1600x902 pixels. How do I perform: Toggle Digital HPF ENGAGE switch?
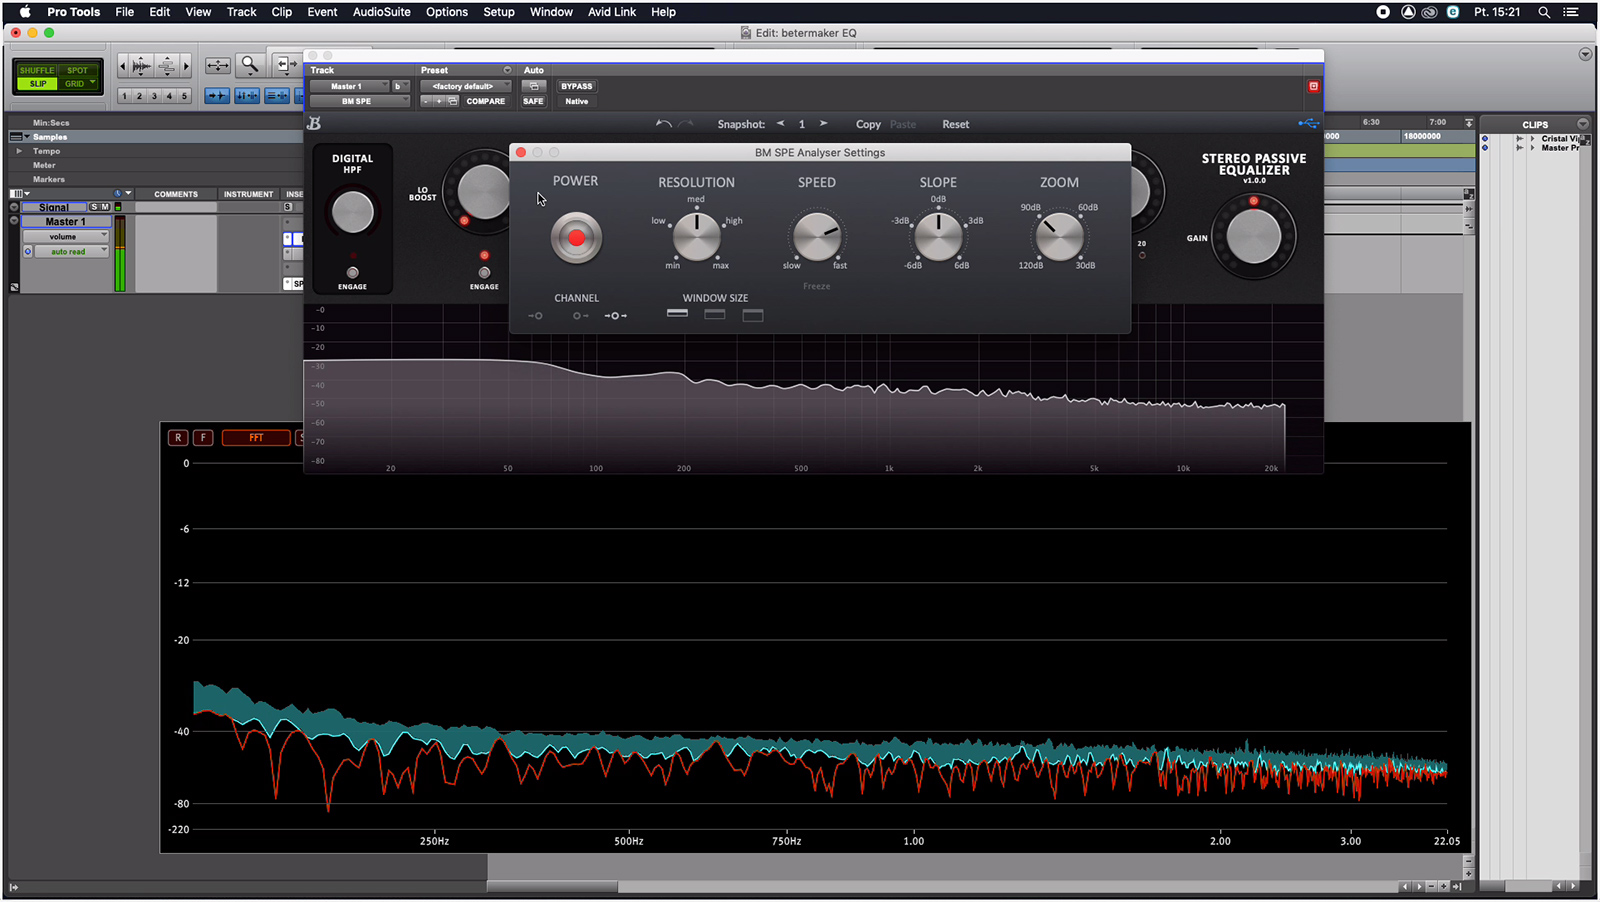[x=352, y=272]
